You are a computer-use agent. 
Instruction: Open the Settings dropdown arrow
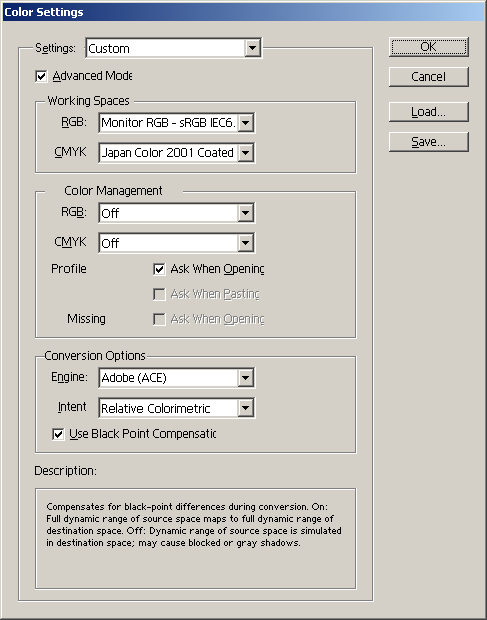(252, 48)
